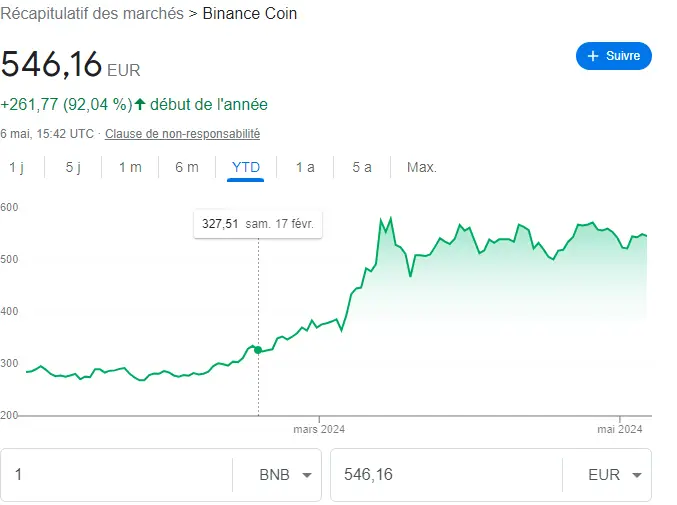This screenshot has width=677, height=505.
Task: Select the 1 j time range tab
Action: [17, 167]
